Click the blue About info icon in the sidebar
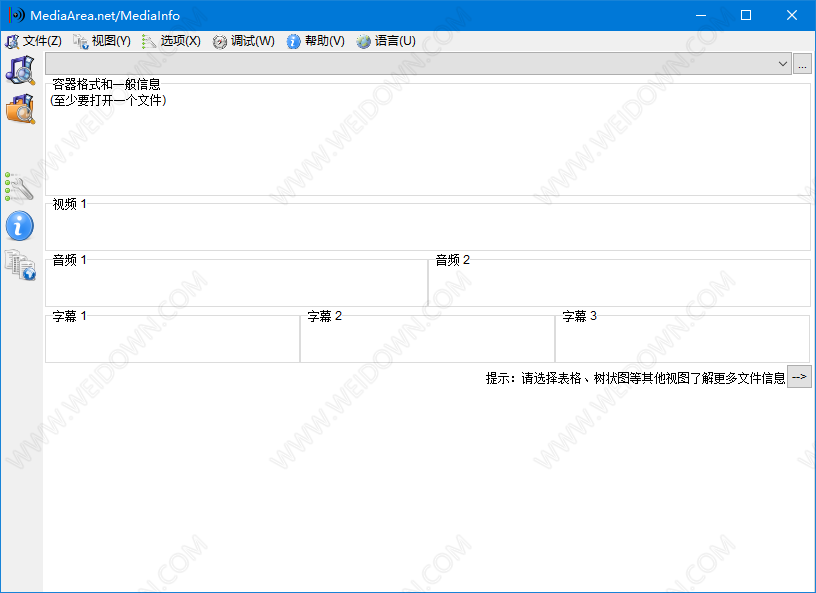 pos(20,225)
